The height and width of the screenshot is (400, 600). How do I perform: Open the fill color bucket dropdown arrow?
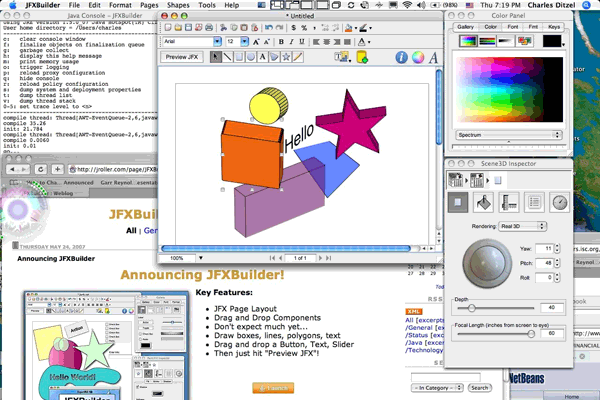(x=356, y=28)
